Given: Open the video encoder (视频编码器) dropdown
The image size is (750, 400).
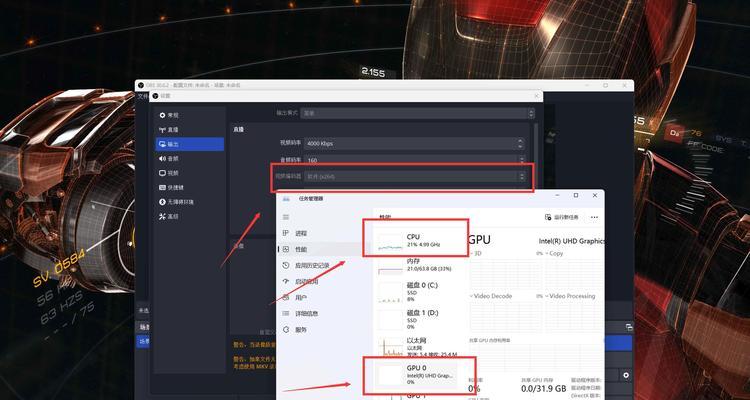Looking at the screenshot, I should click(x=415, y=177).
